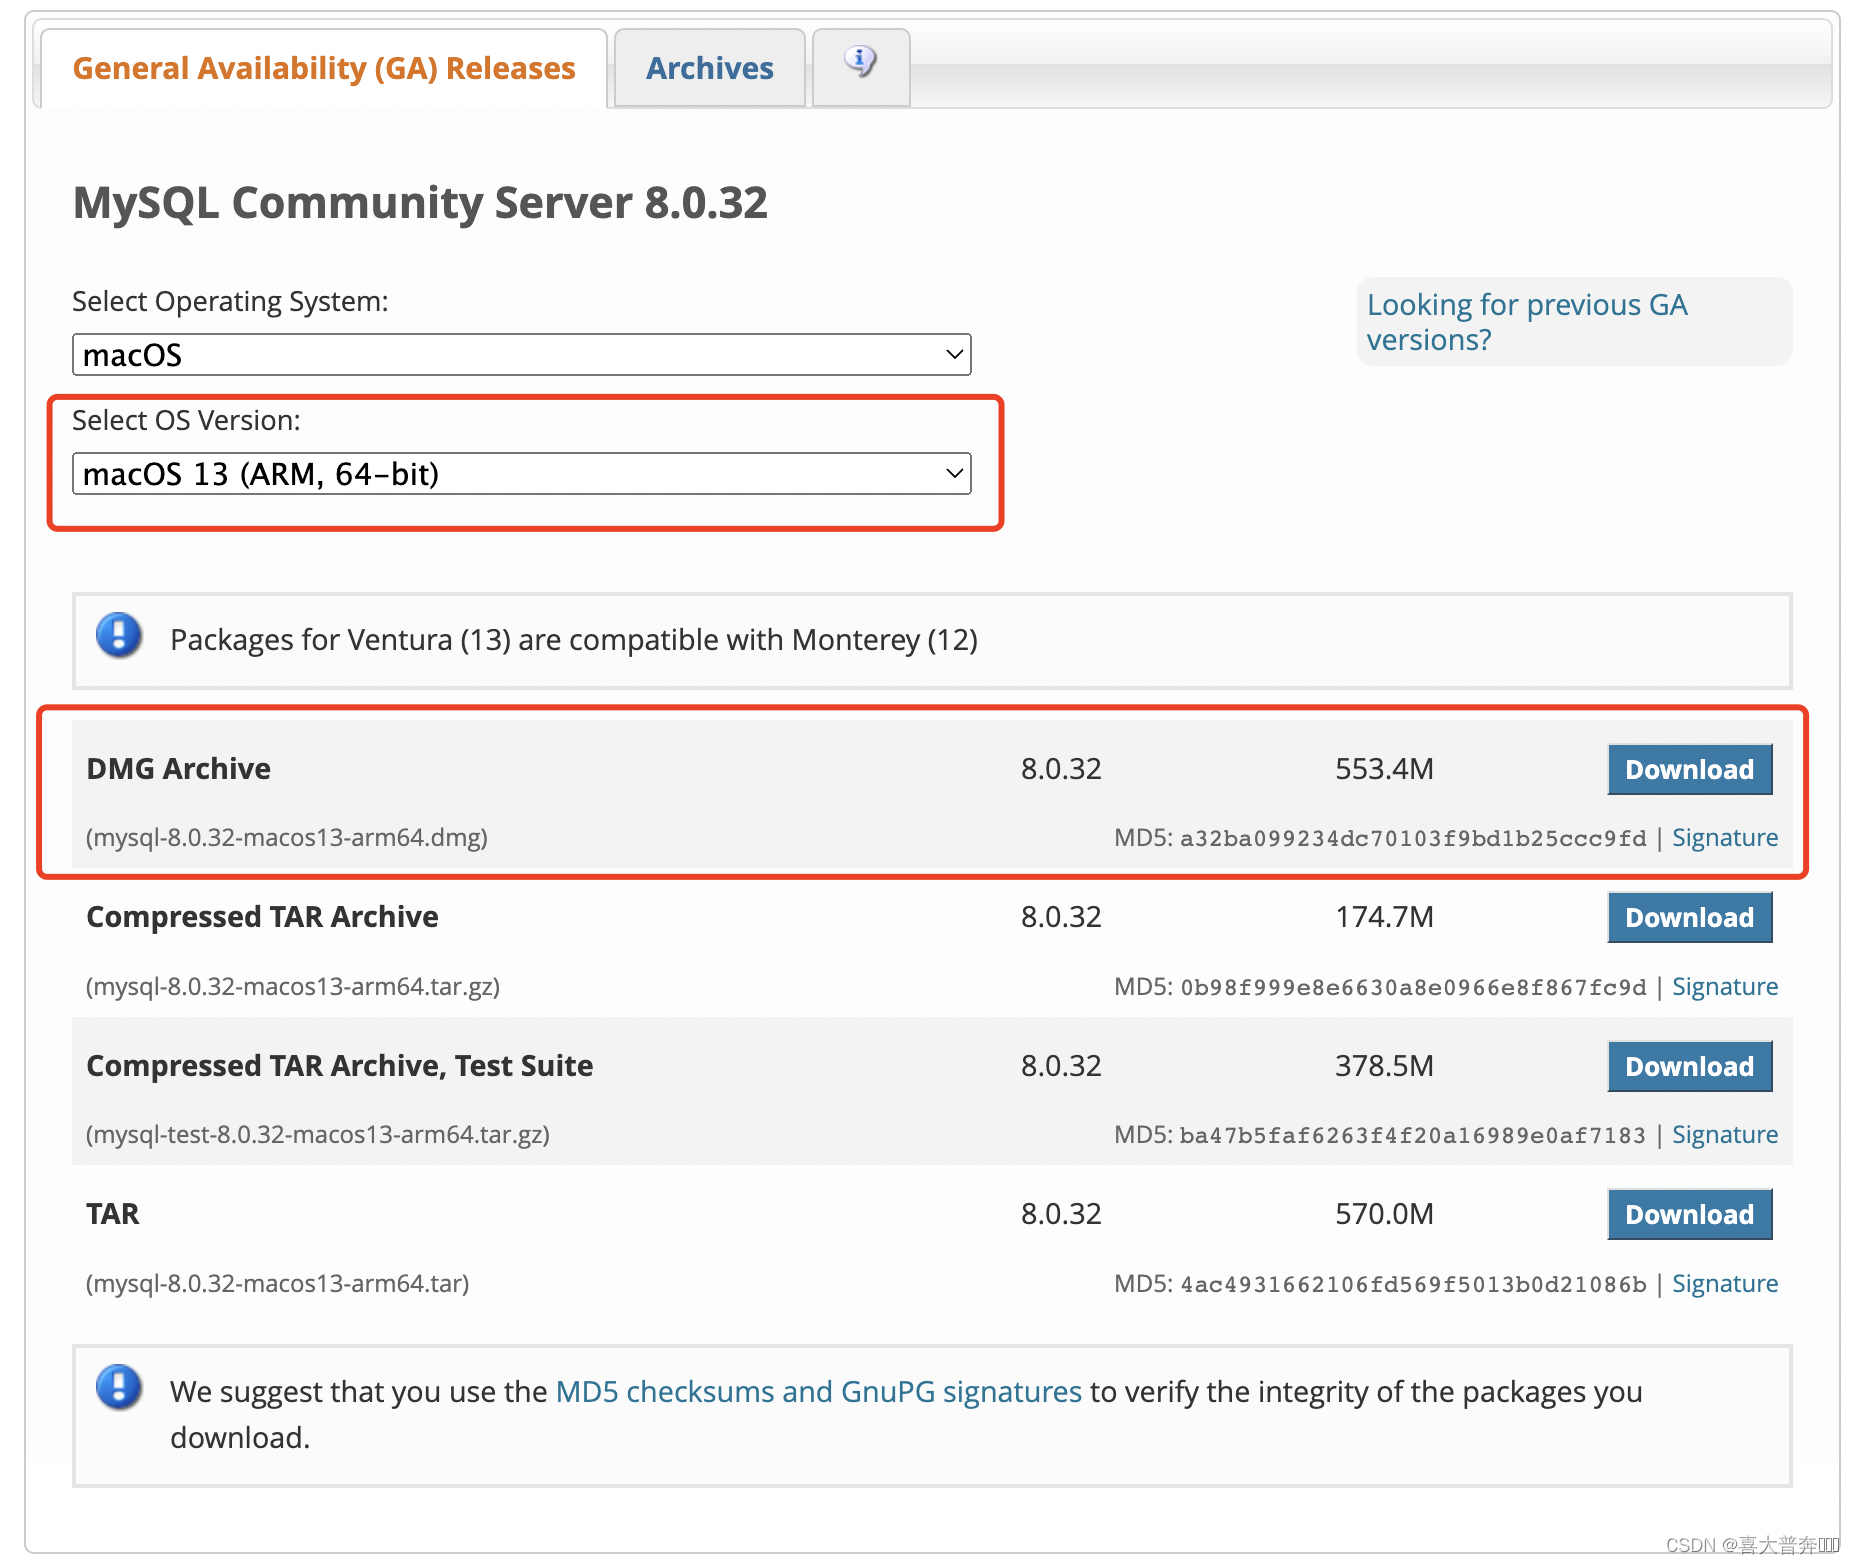
Task: Click the 8.0.32 version in DMG Archive row
Action: click(x=1061, y=769)
